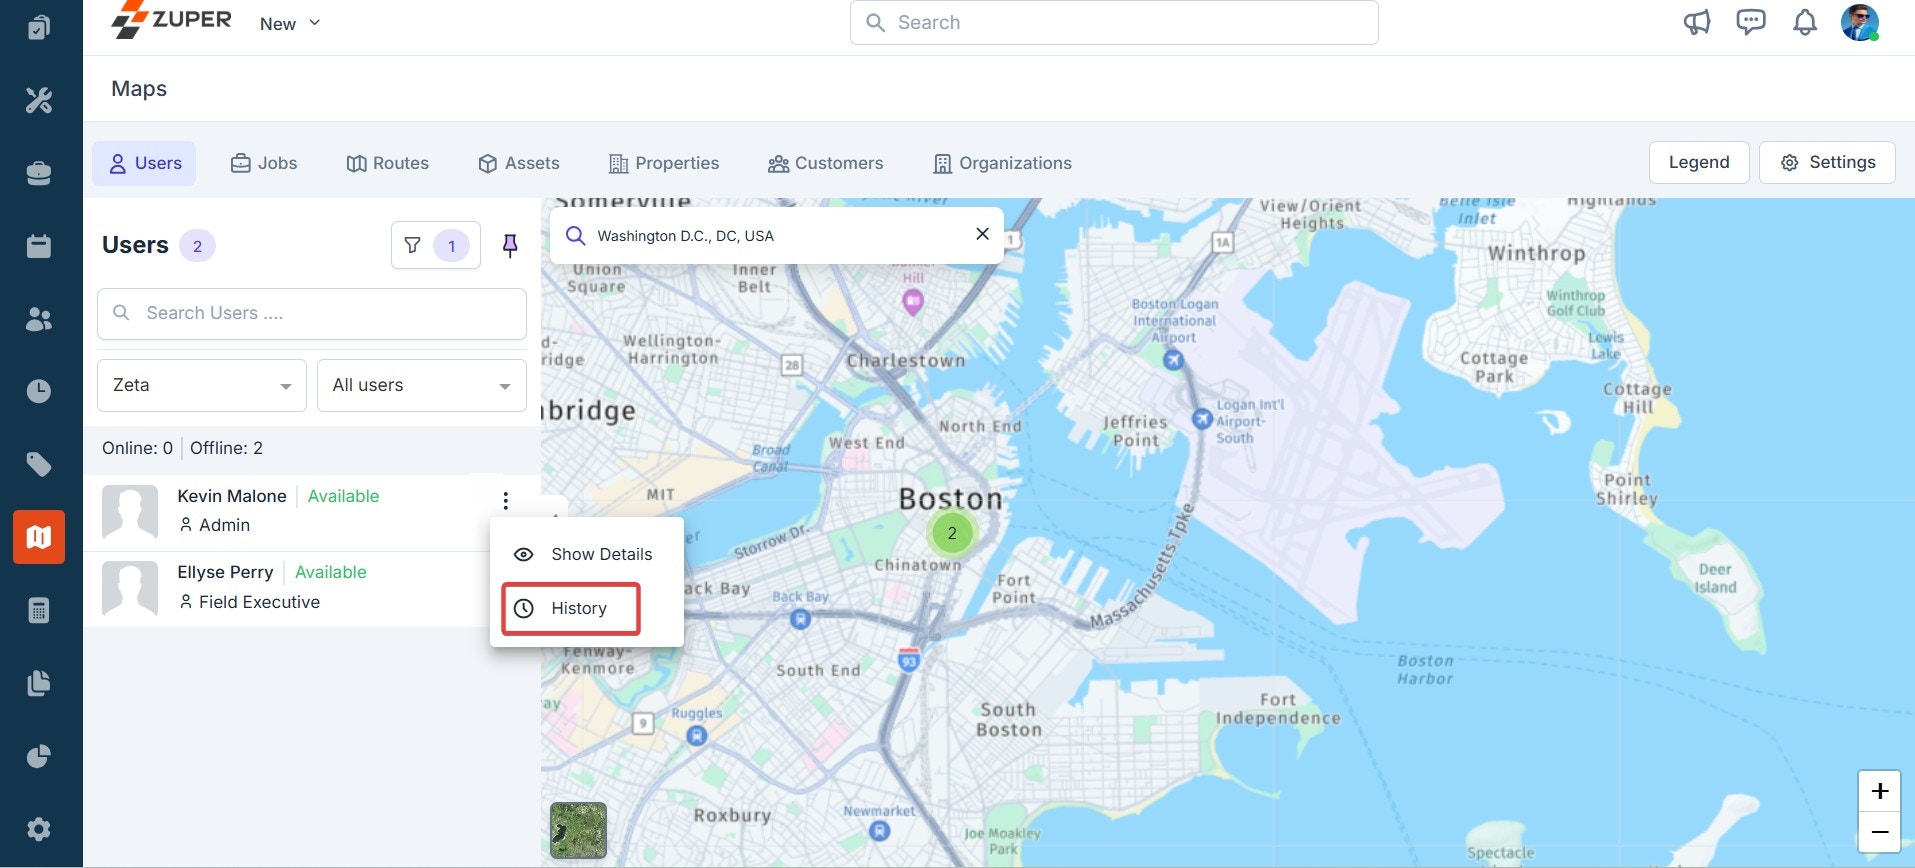The image size is (1915, 868).
Task: Switch to the Users tab
Action: [145, 163]
